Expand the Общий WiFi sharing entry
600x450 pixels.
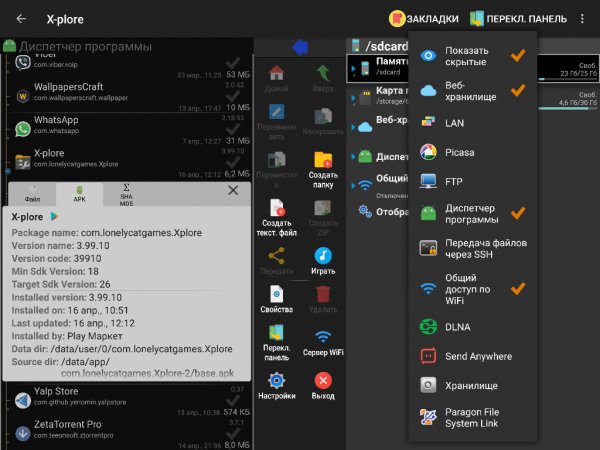click(x=353, y=186)
